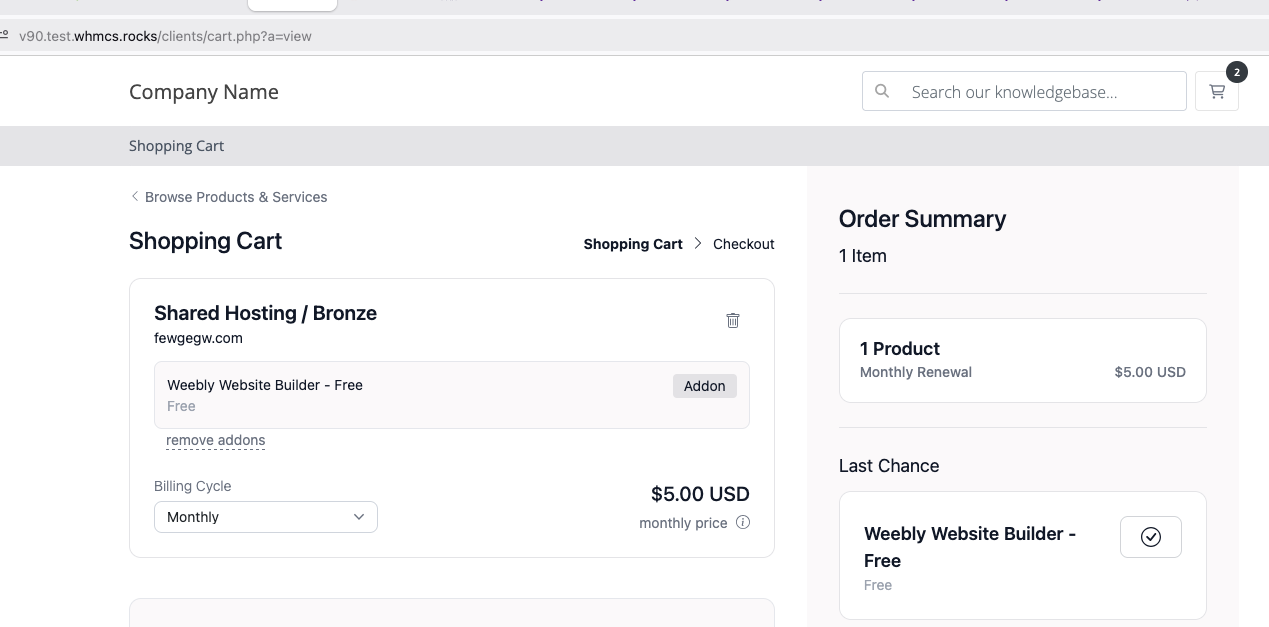Follow the Browse Products & Services link
This screenshot has height=627, width=1269.
(x=236, y=197)
